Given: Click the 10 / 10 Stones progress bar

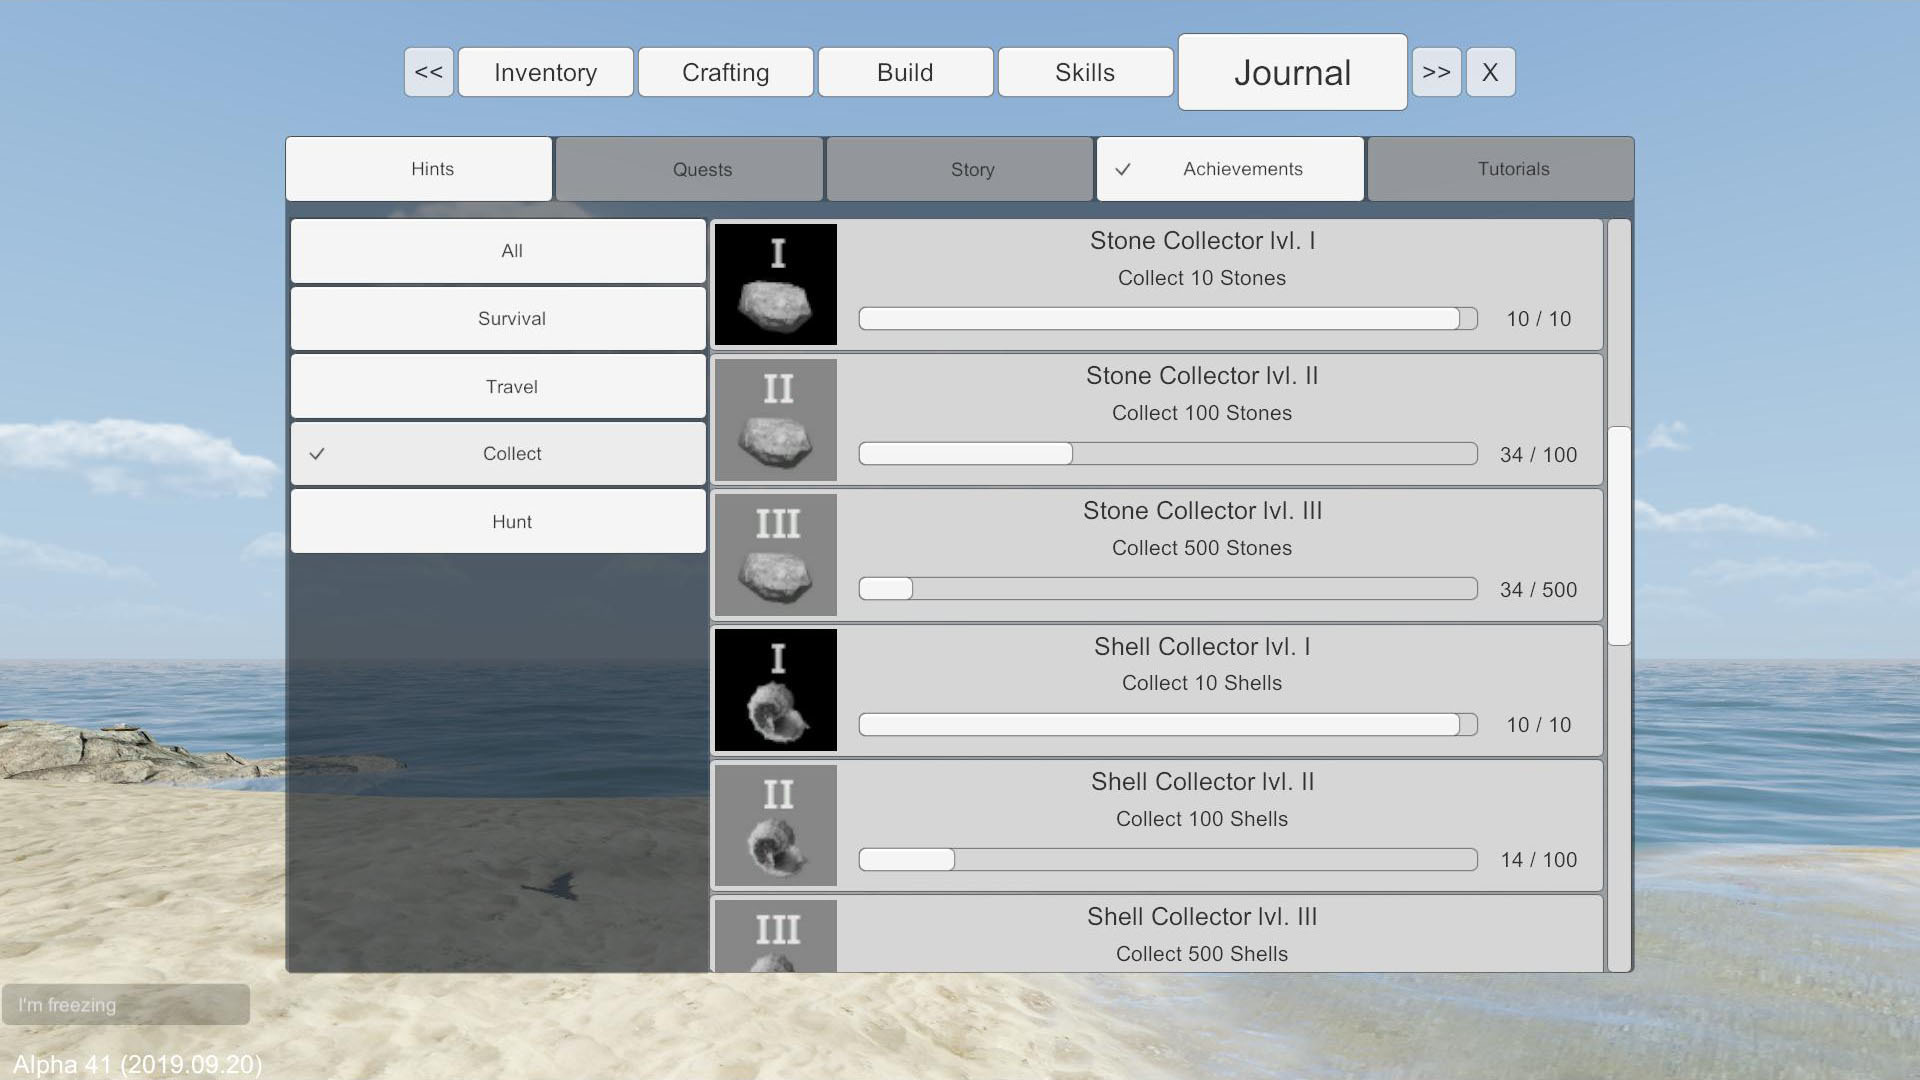Looking at the screenshot, I should click(x=1168, y=319).
